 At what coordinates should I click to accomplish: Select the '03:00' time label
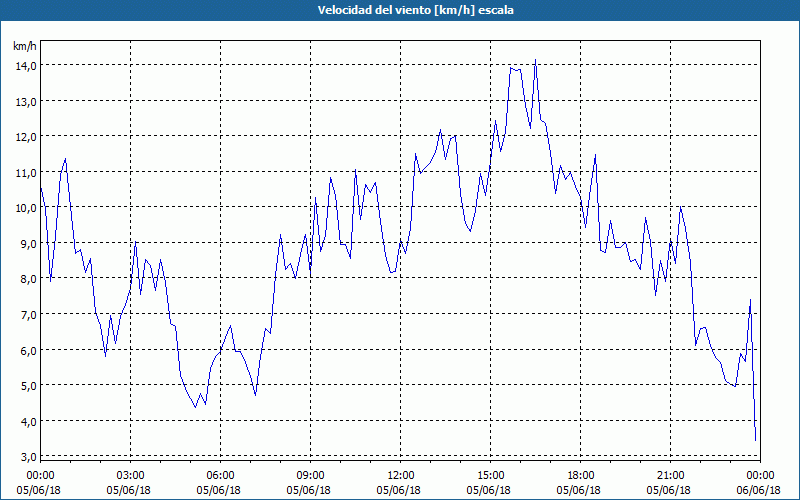tap(130, 476)
